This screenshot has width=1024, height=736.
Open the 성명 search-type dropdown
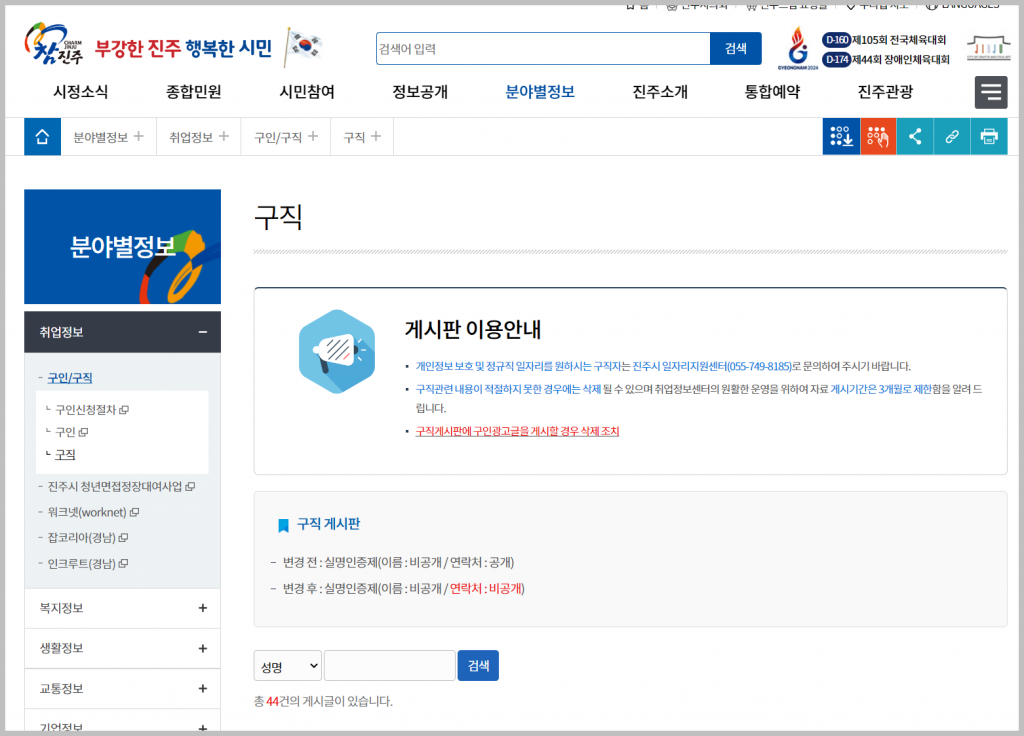(287, 666)
